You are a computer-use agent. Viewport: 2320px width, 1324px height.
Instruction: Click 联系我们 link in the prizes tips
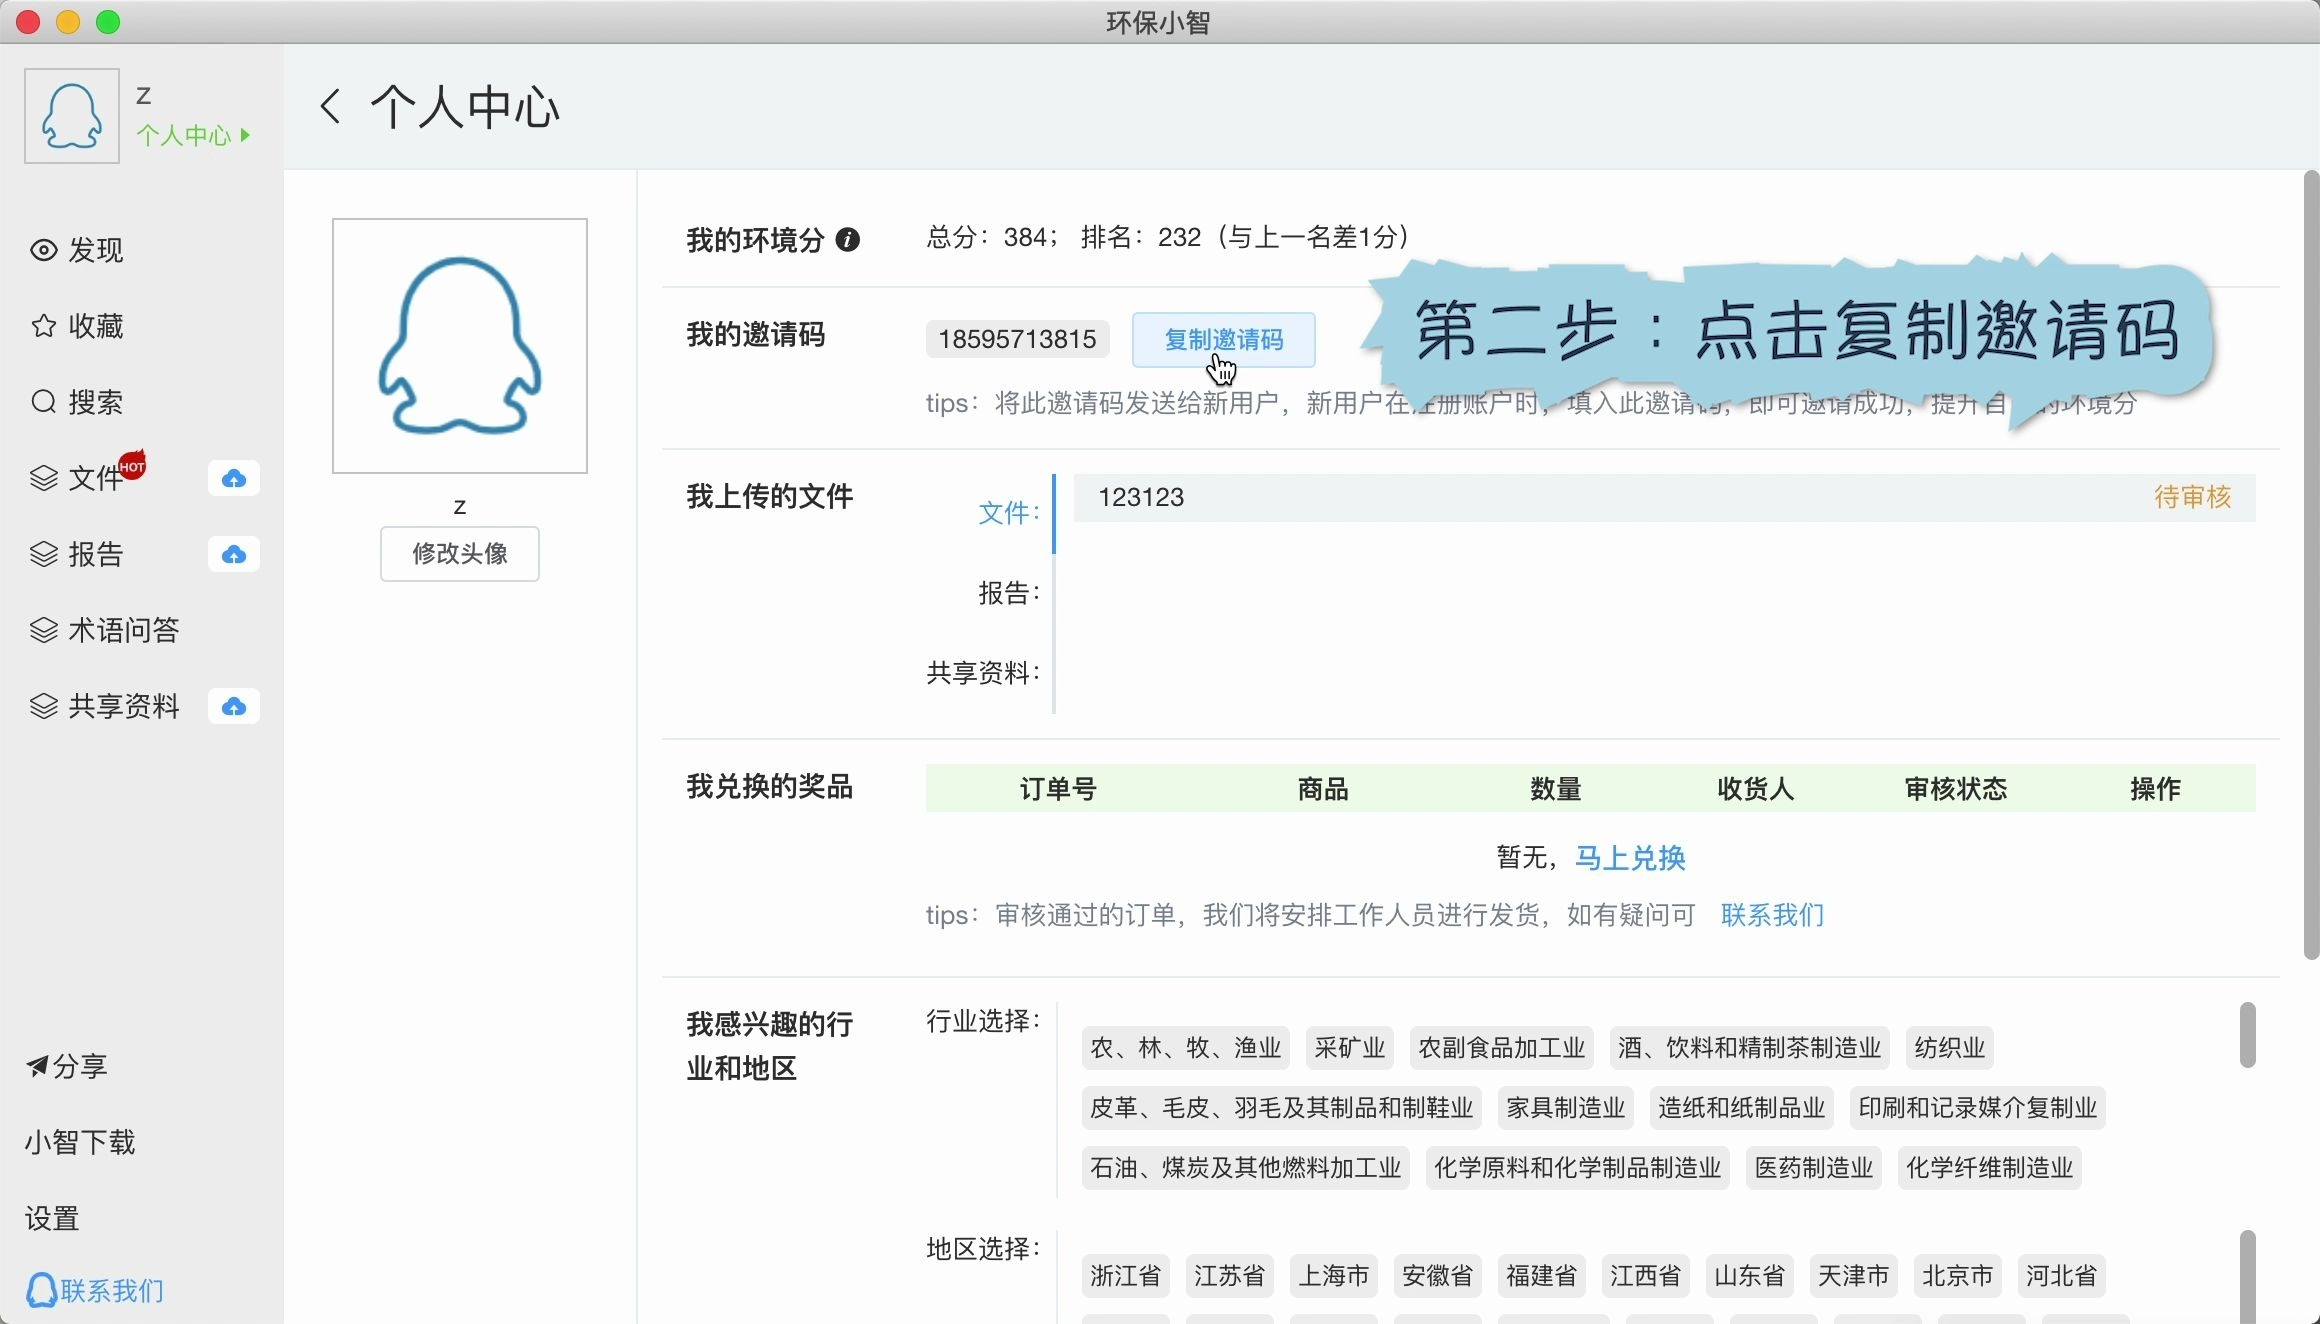[x=1772, y=915]
